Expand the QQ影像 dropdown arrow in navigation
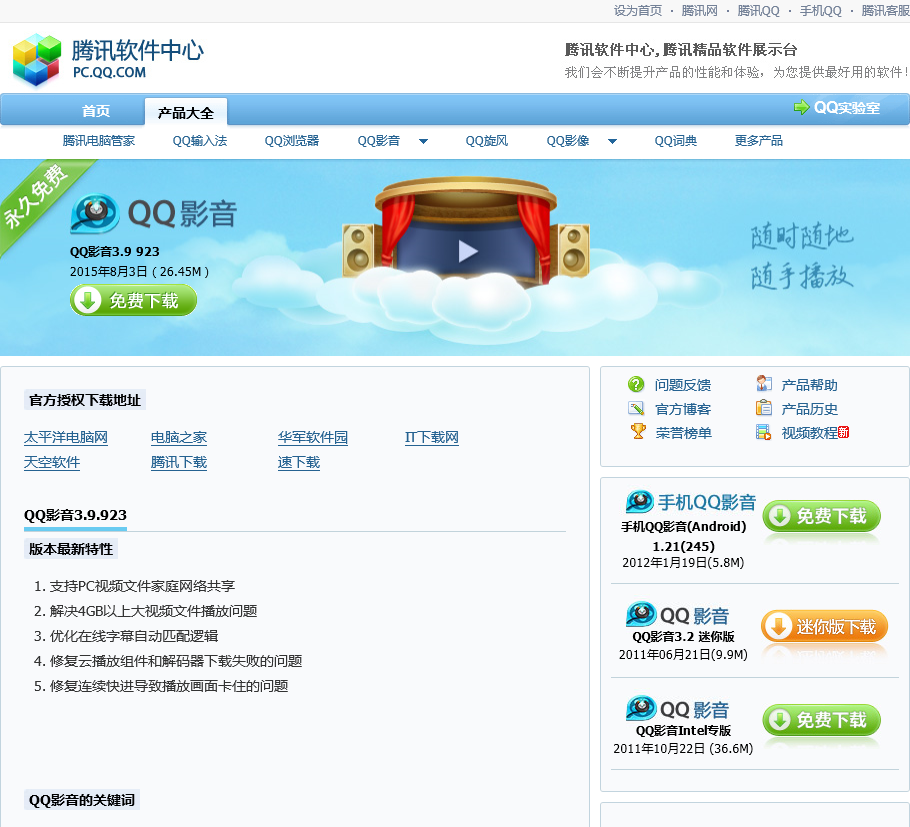 point(612,141)
